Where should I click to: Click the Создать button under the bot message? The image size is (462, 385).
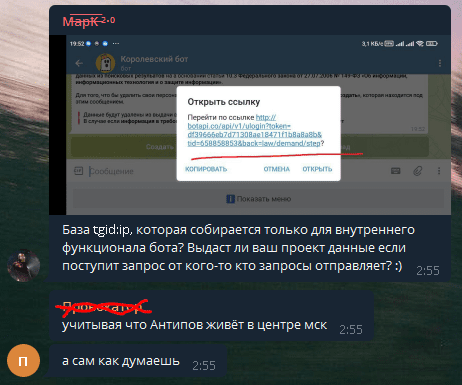[124, 147]
